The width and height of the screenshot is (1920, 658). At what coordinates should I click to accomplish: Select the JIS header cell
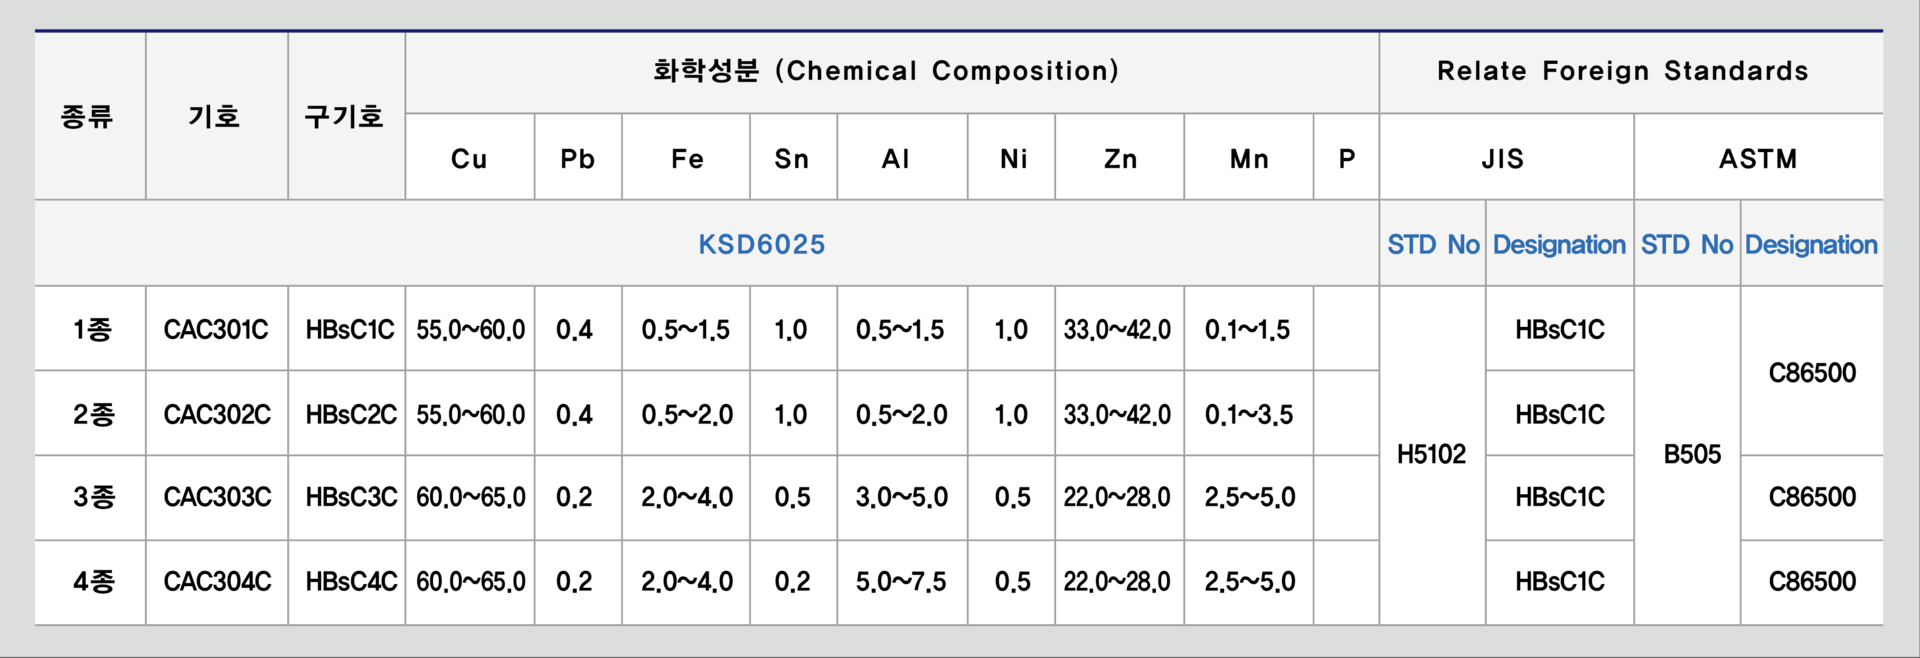1503,159
